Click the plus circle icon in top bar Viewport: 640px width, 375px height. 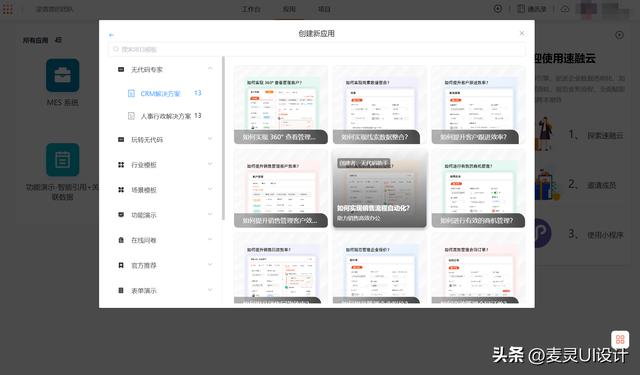coord(498,9)
